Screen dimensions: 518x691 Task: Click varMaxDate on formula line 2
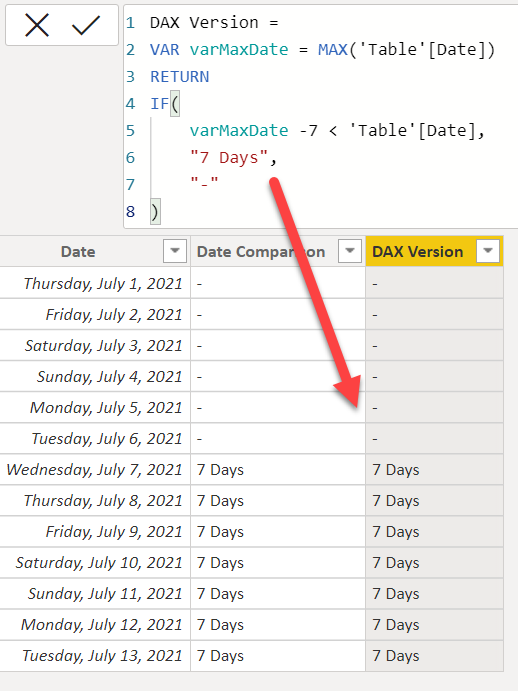tap(239, 49)
